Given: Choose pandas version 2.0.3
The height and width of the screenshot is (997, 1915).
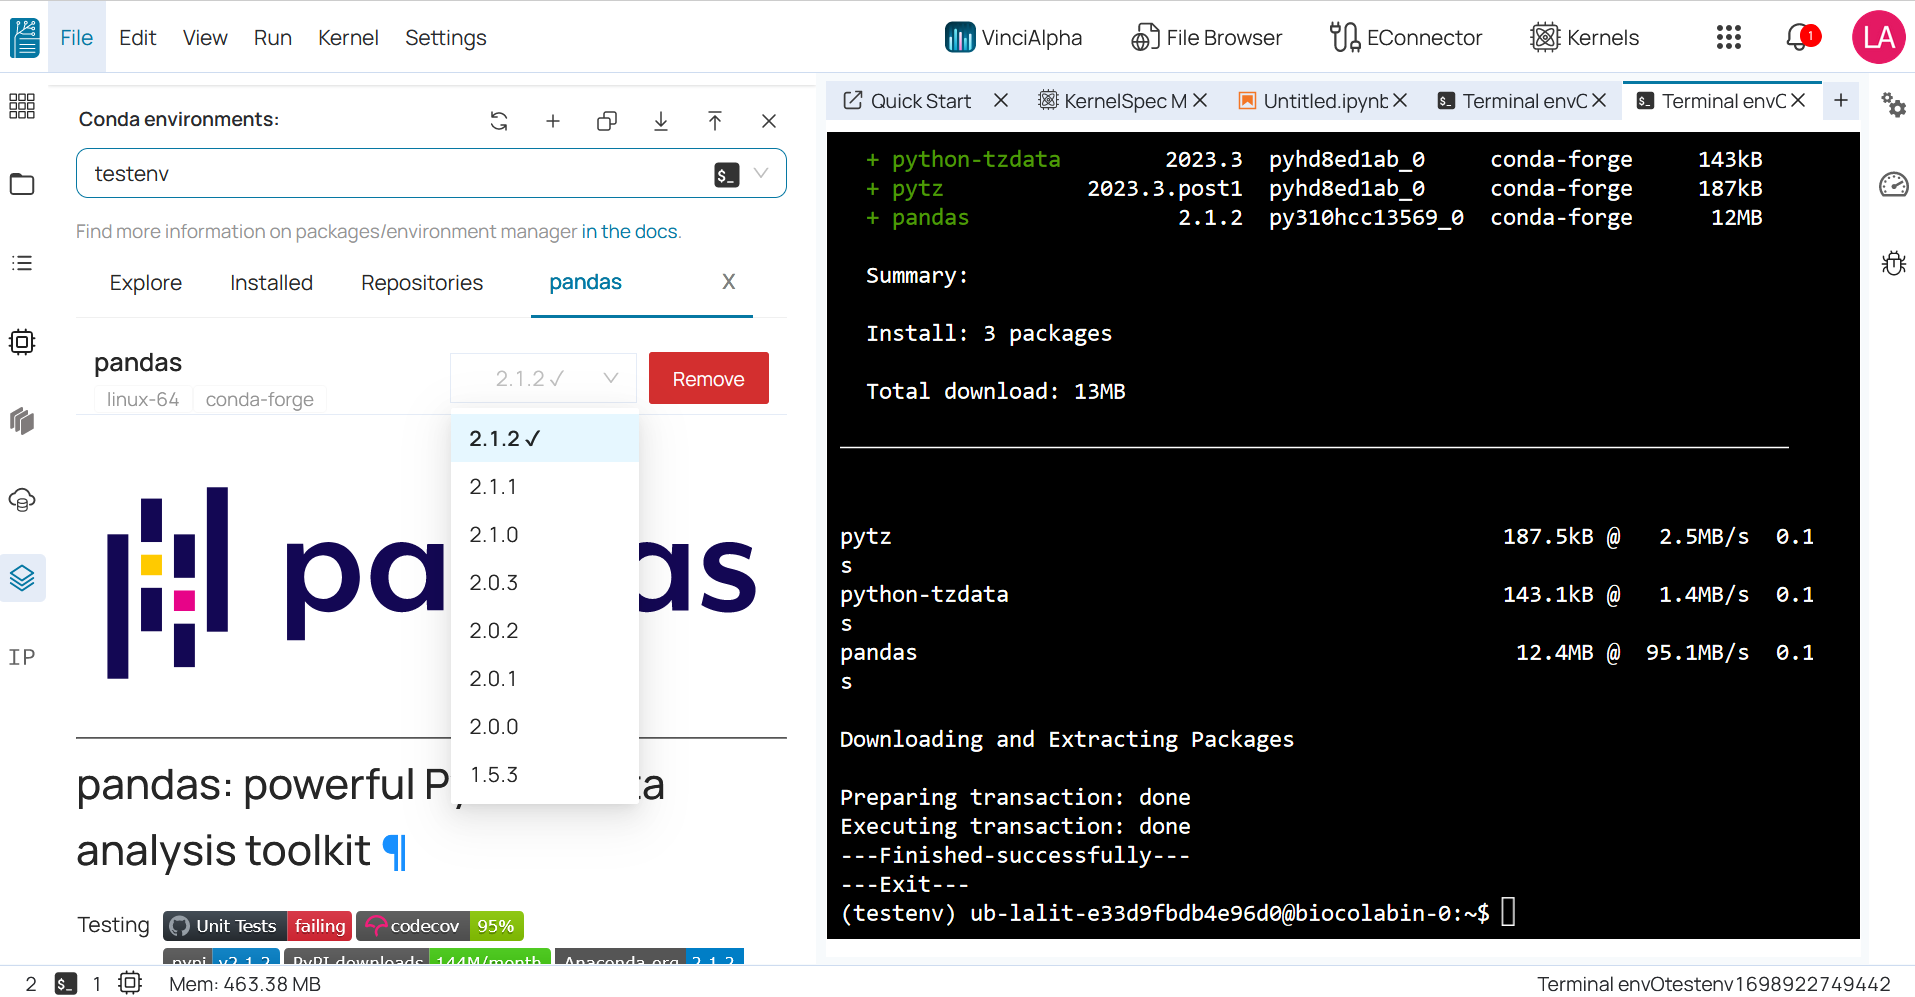Looking at the screenshot, I should tap(545, 582).
